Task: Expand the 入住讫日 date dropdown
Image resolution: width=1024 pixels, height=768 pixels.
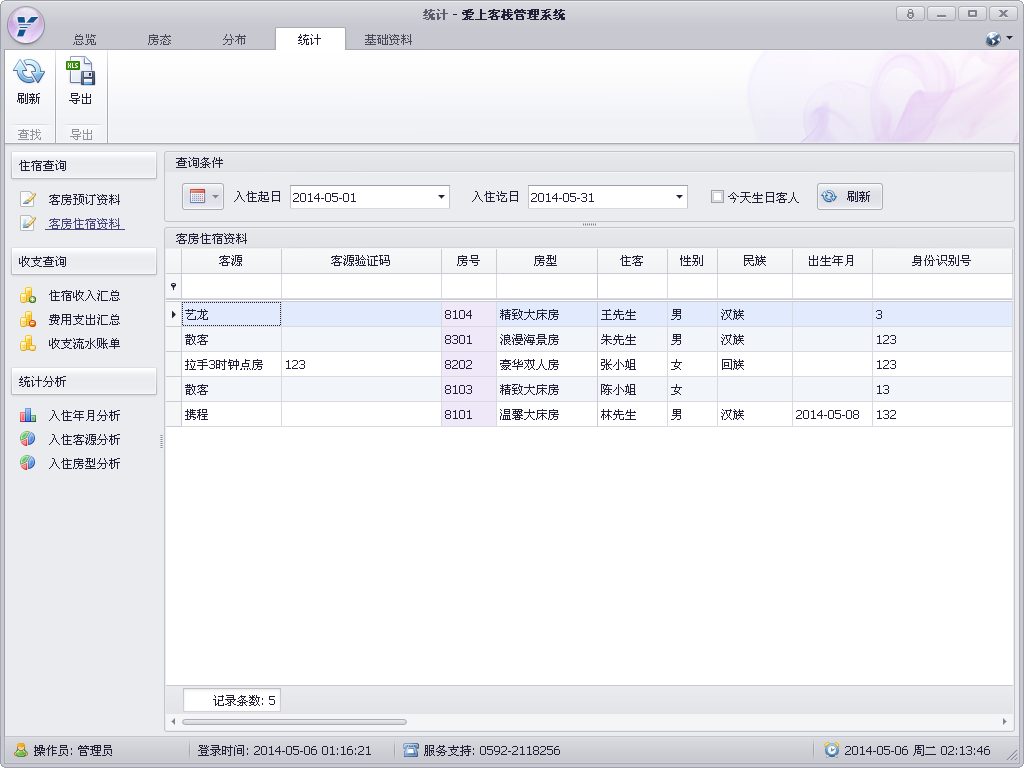Action: click(x=679, y=197)
